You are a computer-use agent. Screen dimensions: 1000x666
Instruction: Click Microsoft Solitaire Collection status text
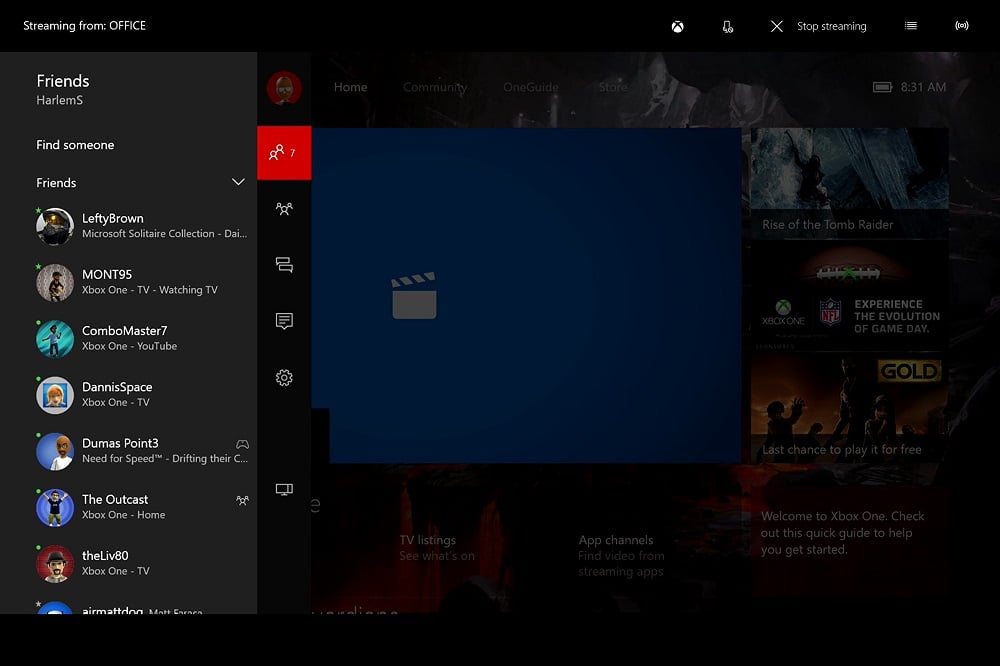tap(164, 233)
